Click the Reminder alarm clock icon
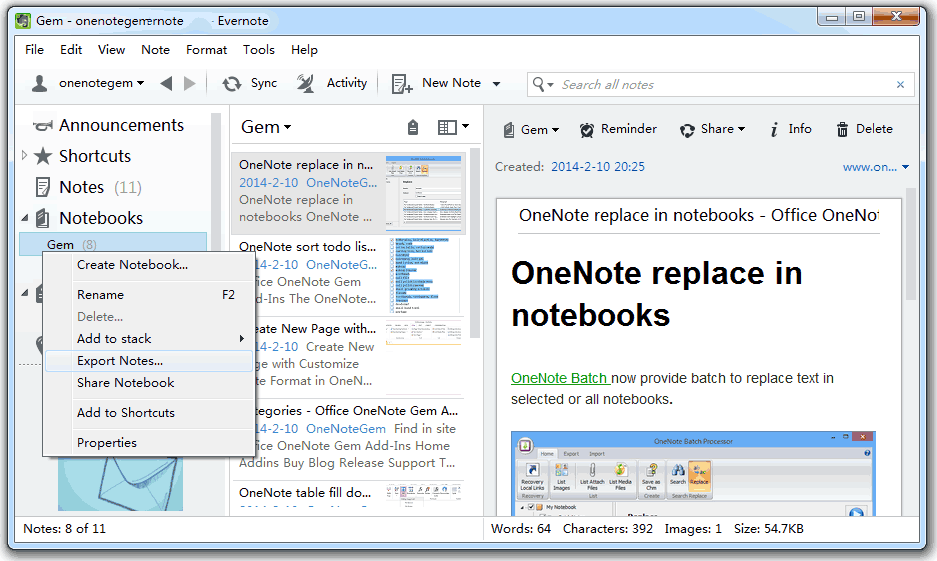 (587, 130)
